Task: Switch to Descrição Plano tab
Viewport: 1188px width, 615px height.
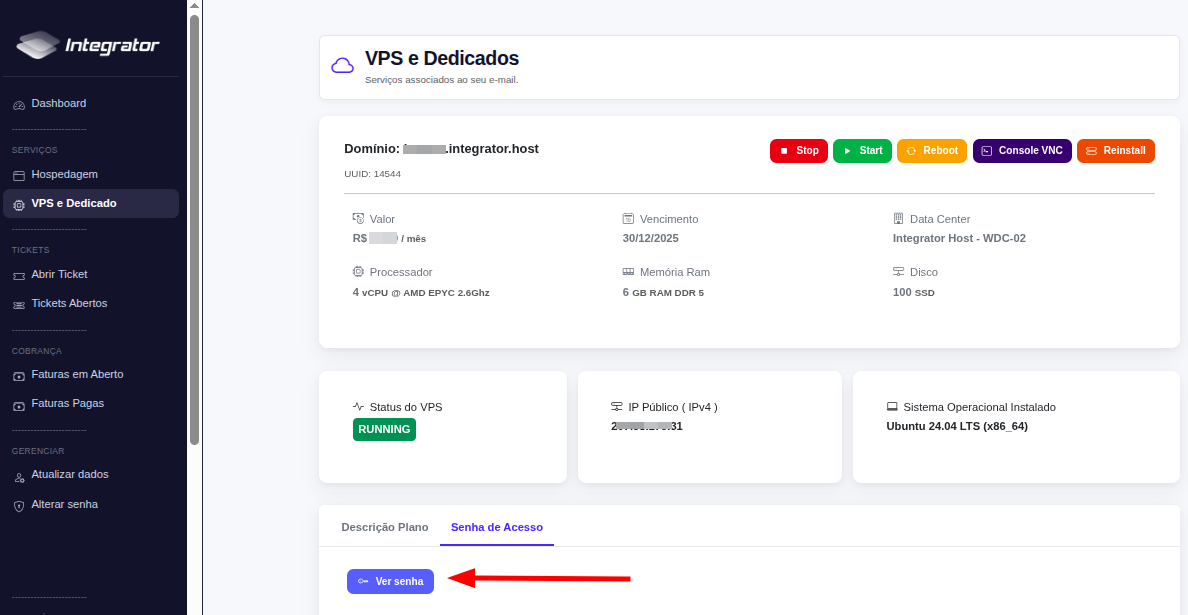Action: 384,527
